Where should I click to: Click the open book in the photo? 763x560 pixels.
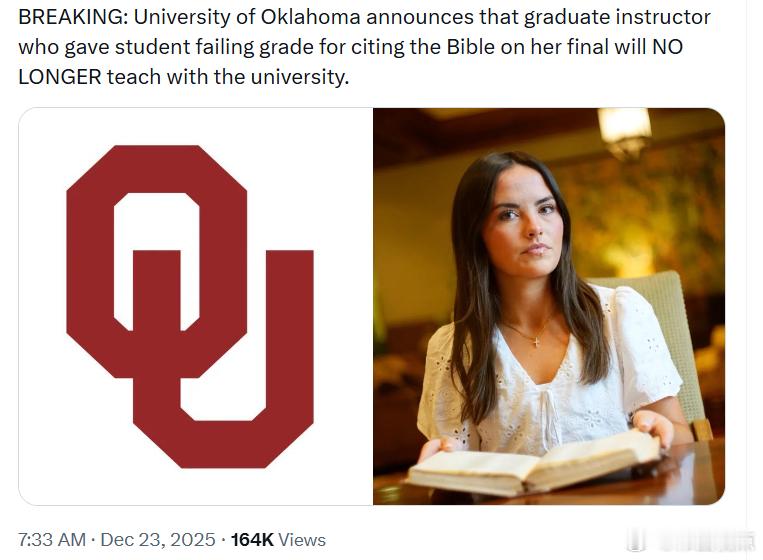[x=535, y=463]
